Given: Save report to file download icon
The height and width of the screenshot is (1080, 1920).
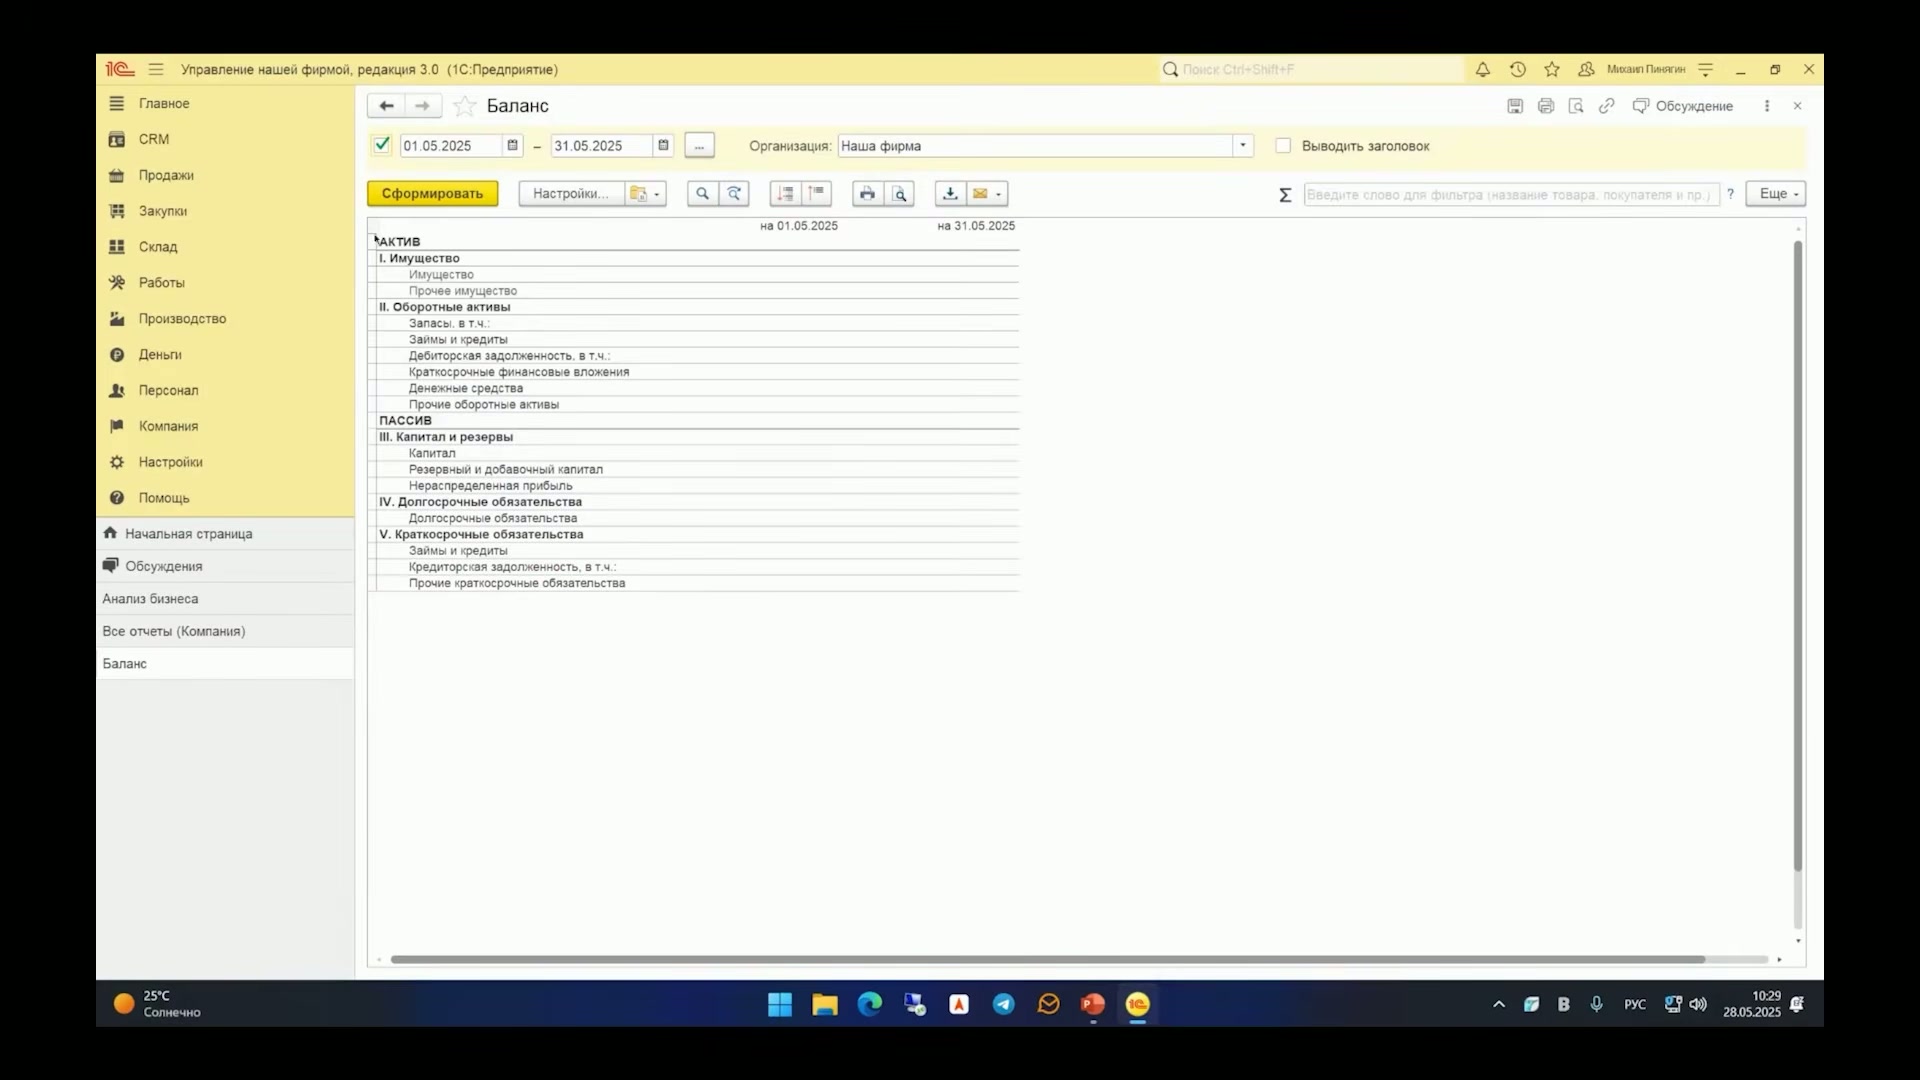Looking at the screenshot, I should click(x=950, y=194).
